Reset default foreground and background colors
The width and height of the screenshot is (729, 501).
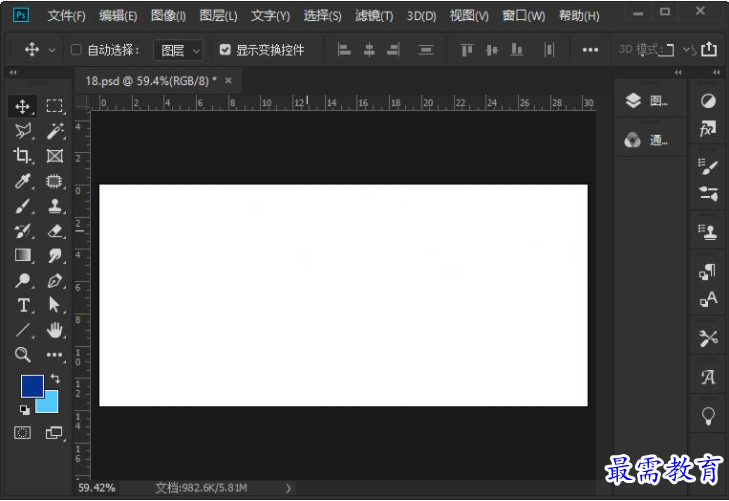[25, 410]
